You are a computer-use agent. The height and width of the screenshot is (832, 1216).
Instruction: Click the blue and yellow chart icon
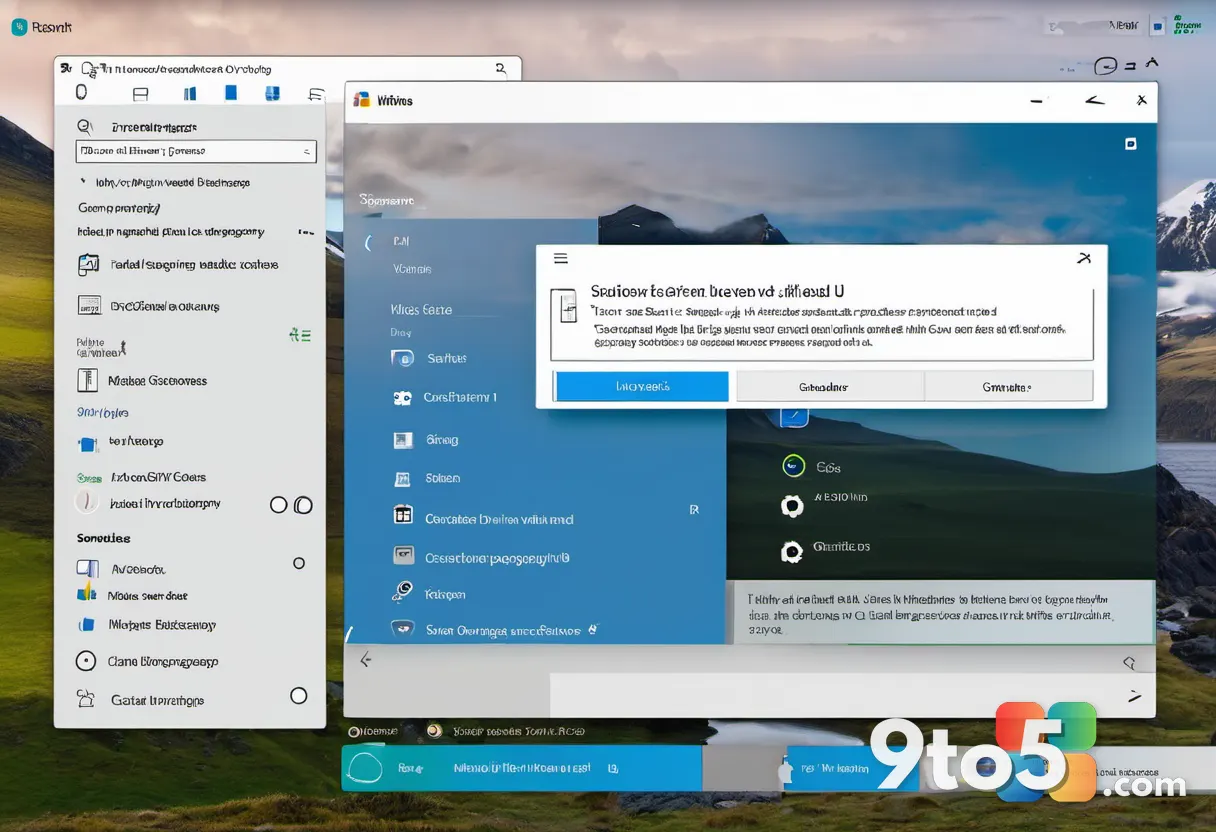pos(87,593)
